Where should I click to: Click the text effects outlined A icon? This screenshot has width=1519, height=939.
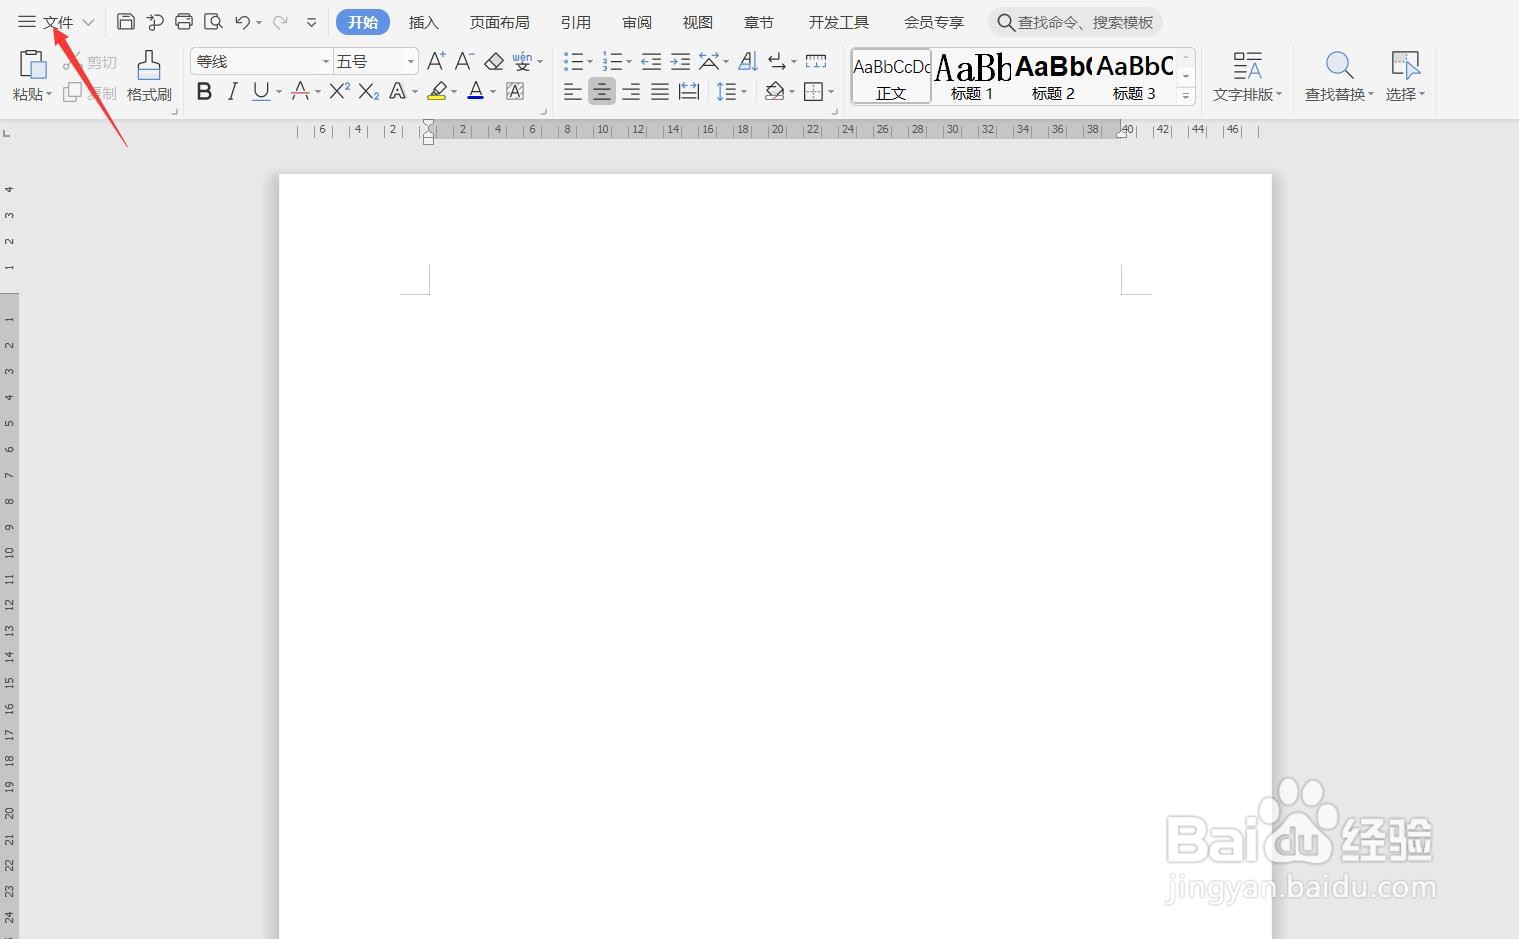click(x=397, y=92)
